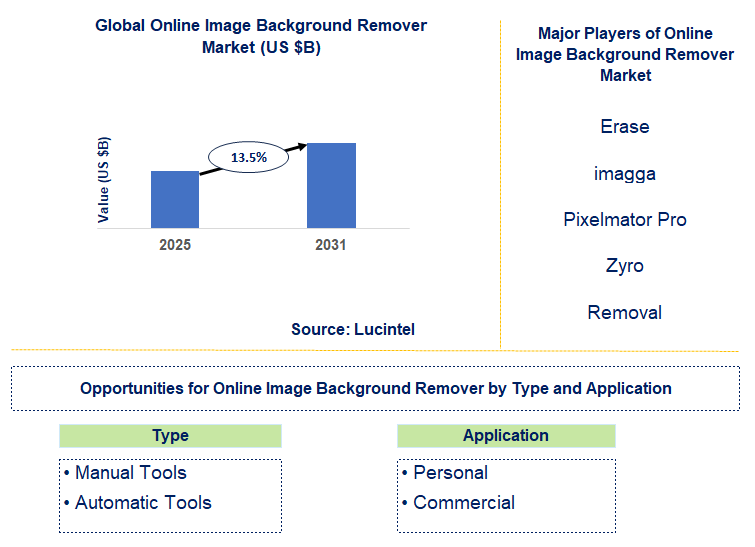Select the 'Manual Tools' bullet item
The height and width of the screenshot is (547, 755).
pos(126,473)
